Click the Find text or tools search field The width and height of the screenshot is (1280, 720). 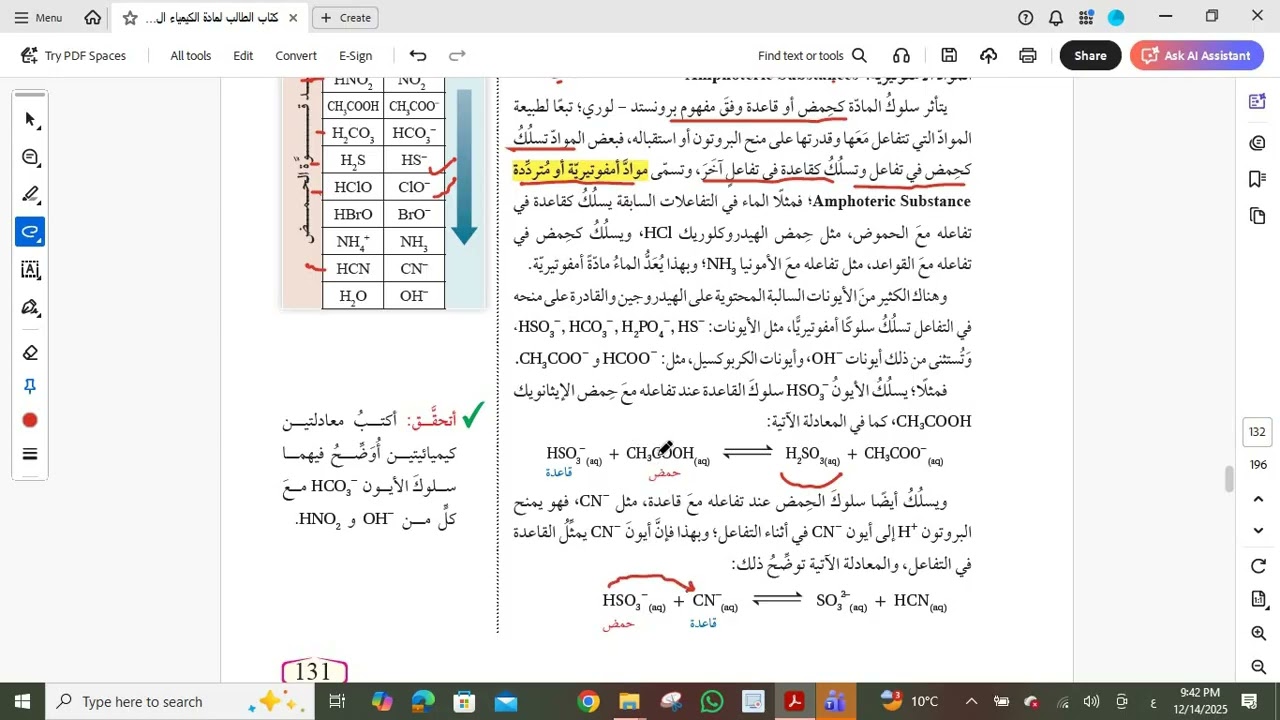tap(812, 56)
